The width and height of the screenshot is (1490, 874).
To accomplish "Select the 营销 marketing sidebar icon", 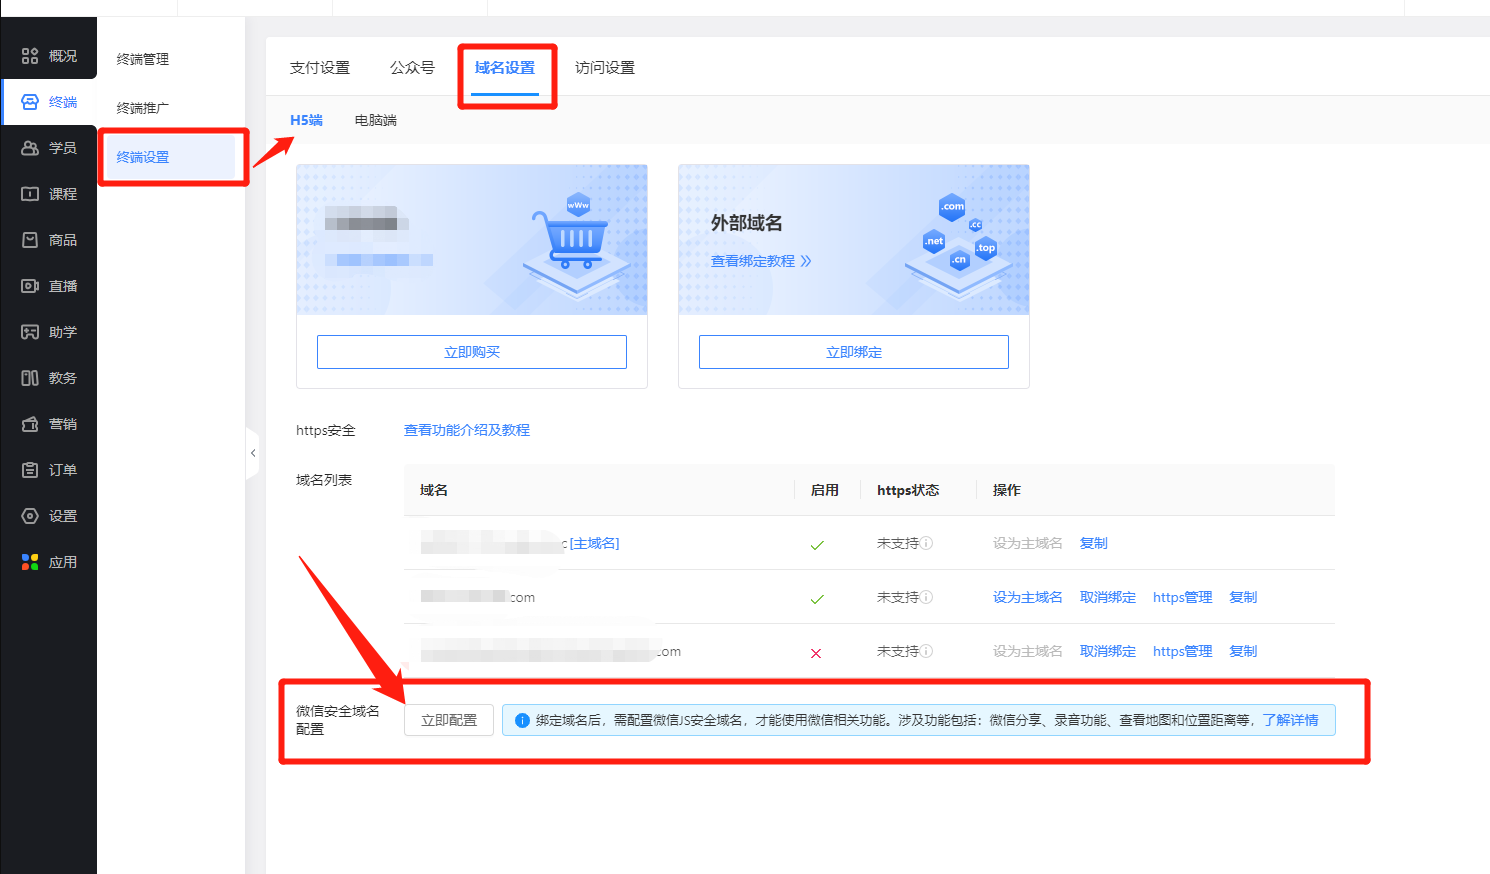I will [30, 424].
